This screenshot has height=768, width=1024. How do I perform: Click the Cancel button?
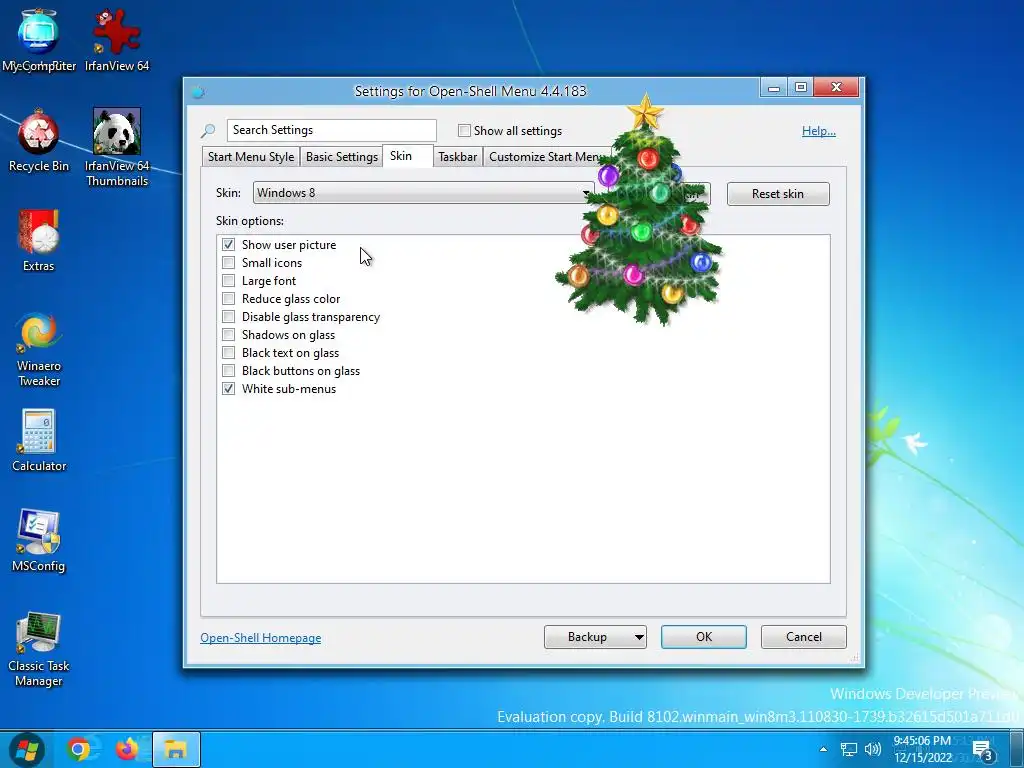803,637
